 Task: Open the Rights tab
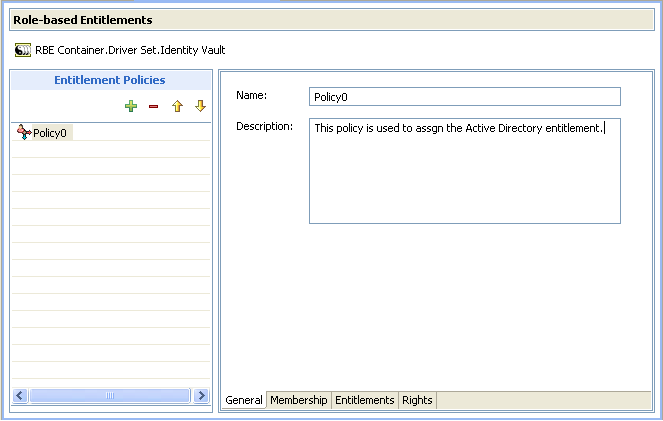417,400
